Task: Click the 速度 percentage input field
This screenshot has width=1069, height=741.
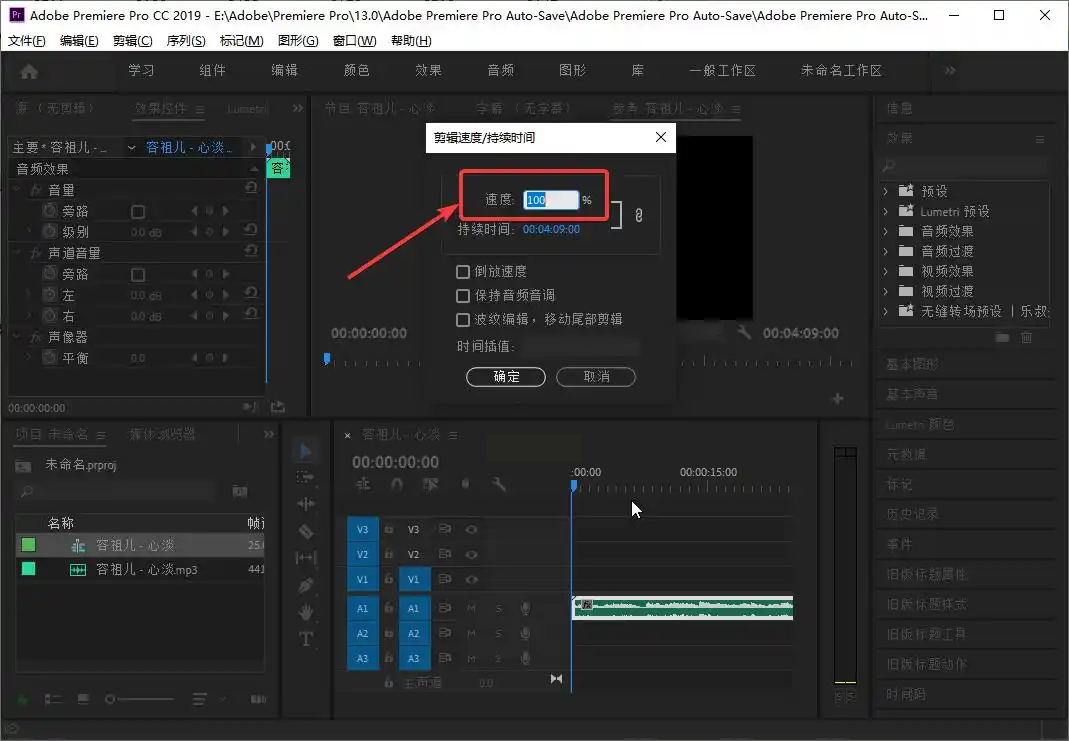Action: click(x=551, y=200)
